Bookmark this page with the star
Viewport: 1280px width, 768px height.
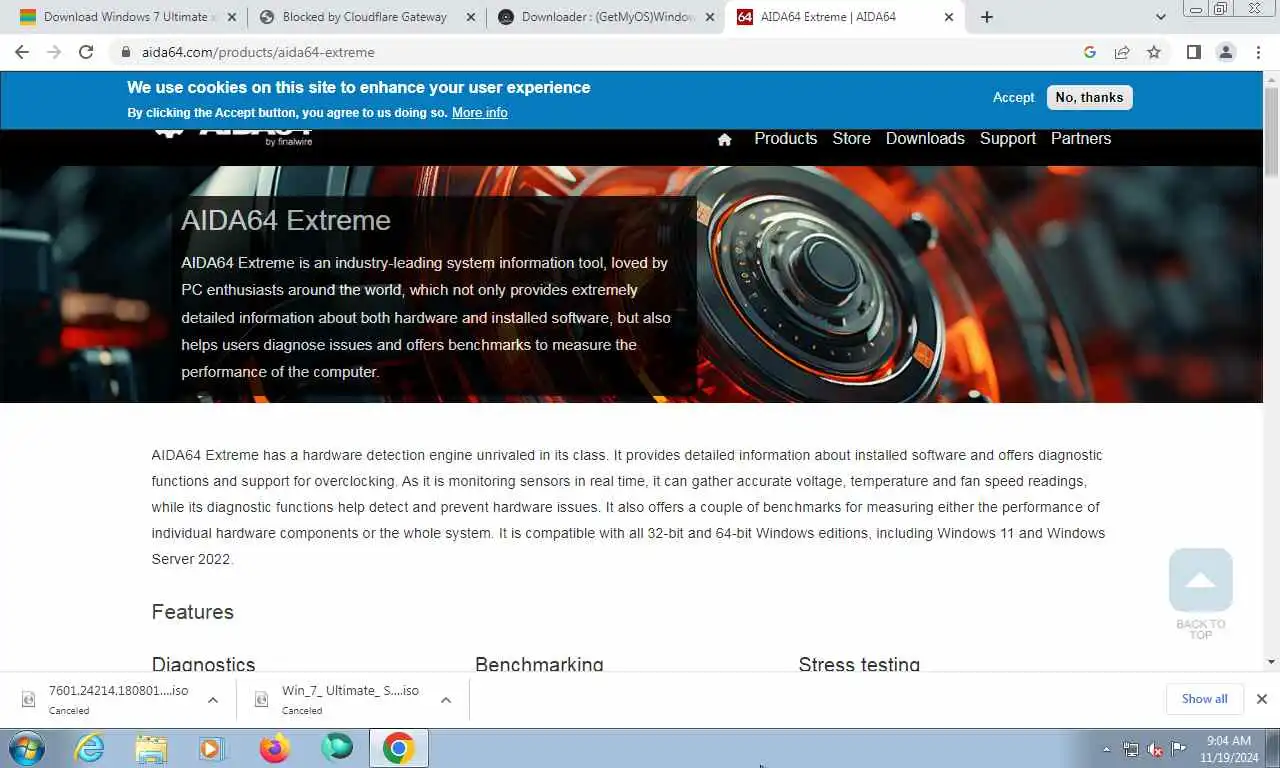click(1154, 52)
